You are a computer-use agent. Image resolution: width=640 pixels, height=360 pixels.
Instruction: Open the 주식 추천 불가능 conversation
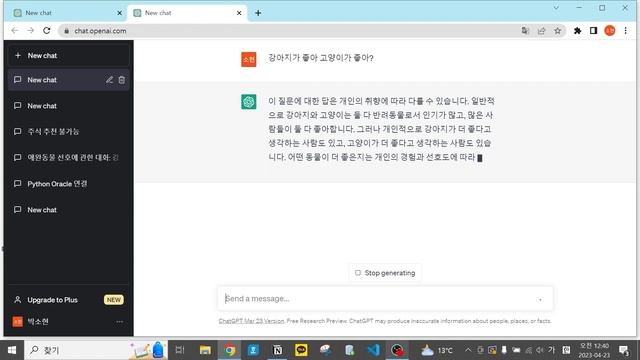(x=69, y=131)
